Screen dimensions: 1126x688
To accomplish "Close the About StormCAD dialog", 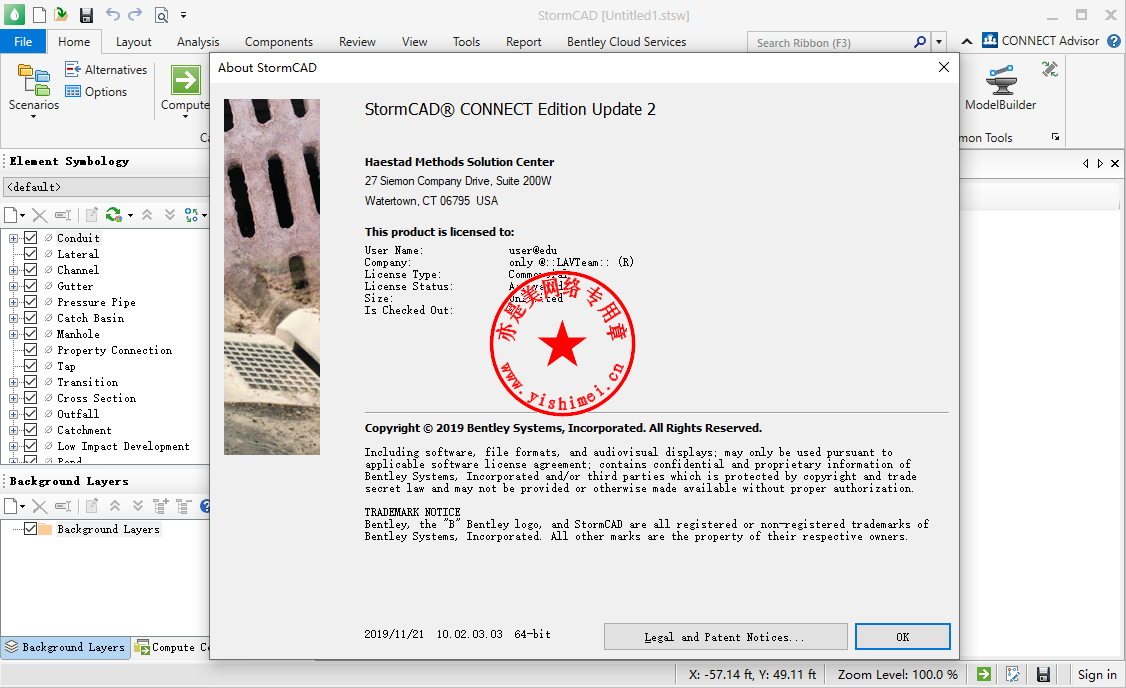I will click(944, 67).
